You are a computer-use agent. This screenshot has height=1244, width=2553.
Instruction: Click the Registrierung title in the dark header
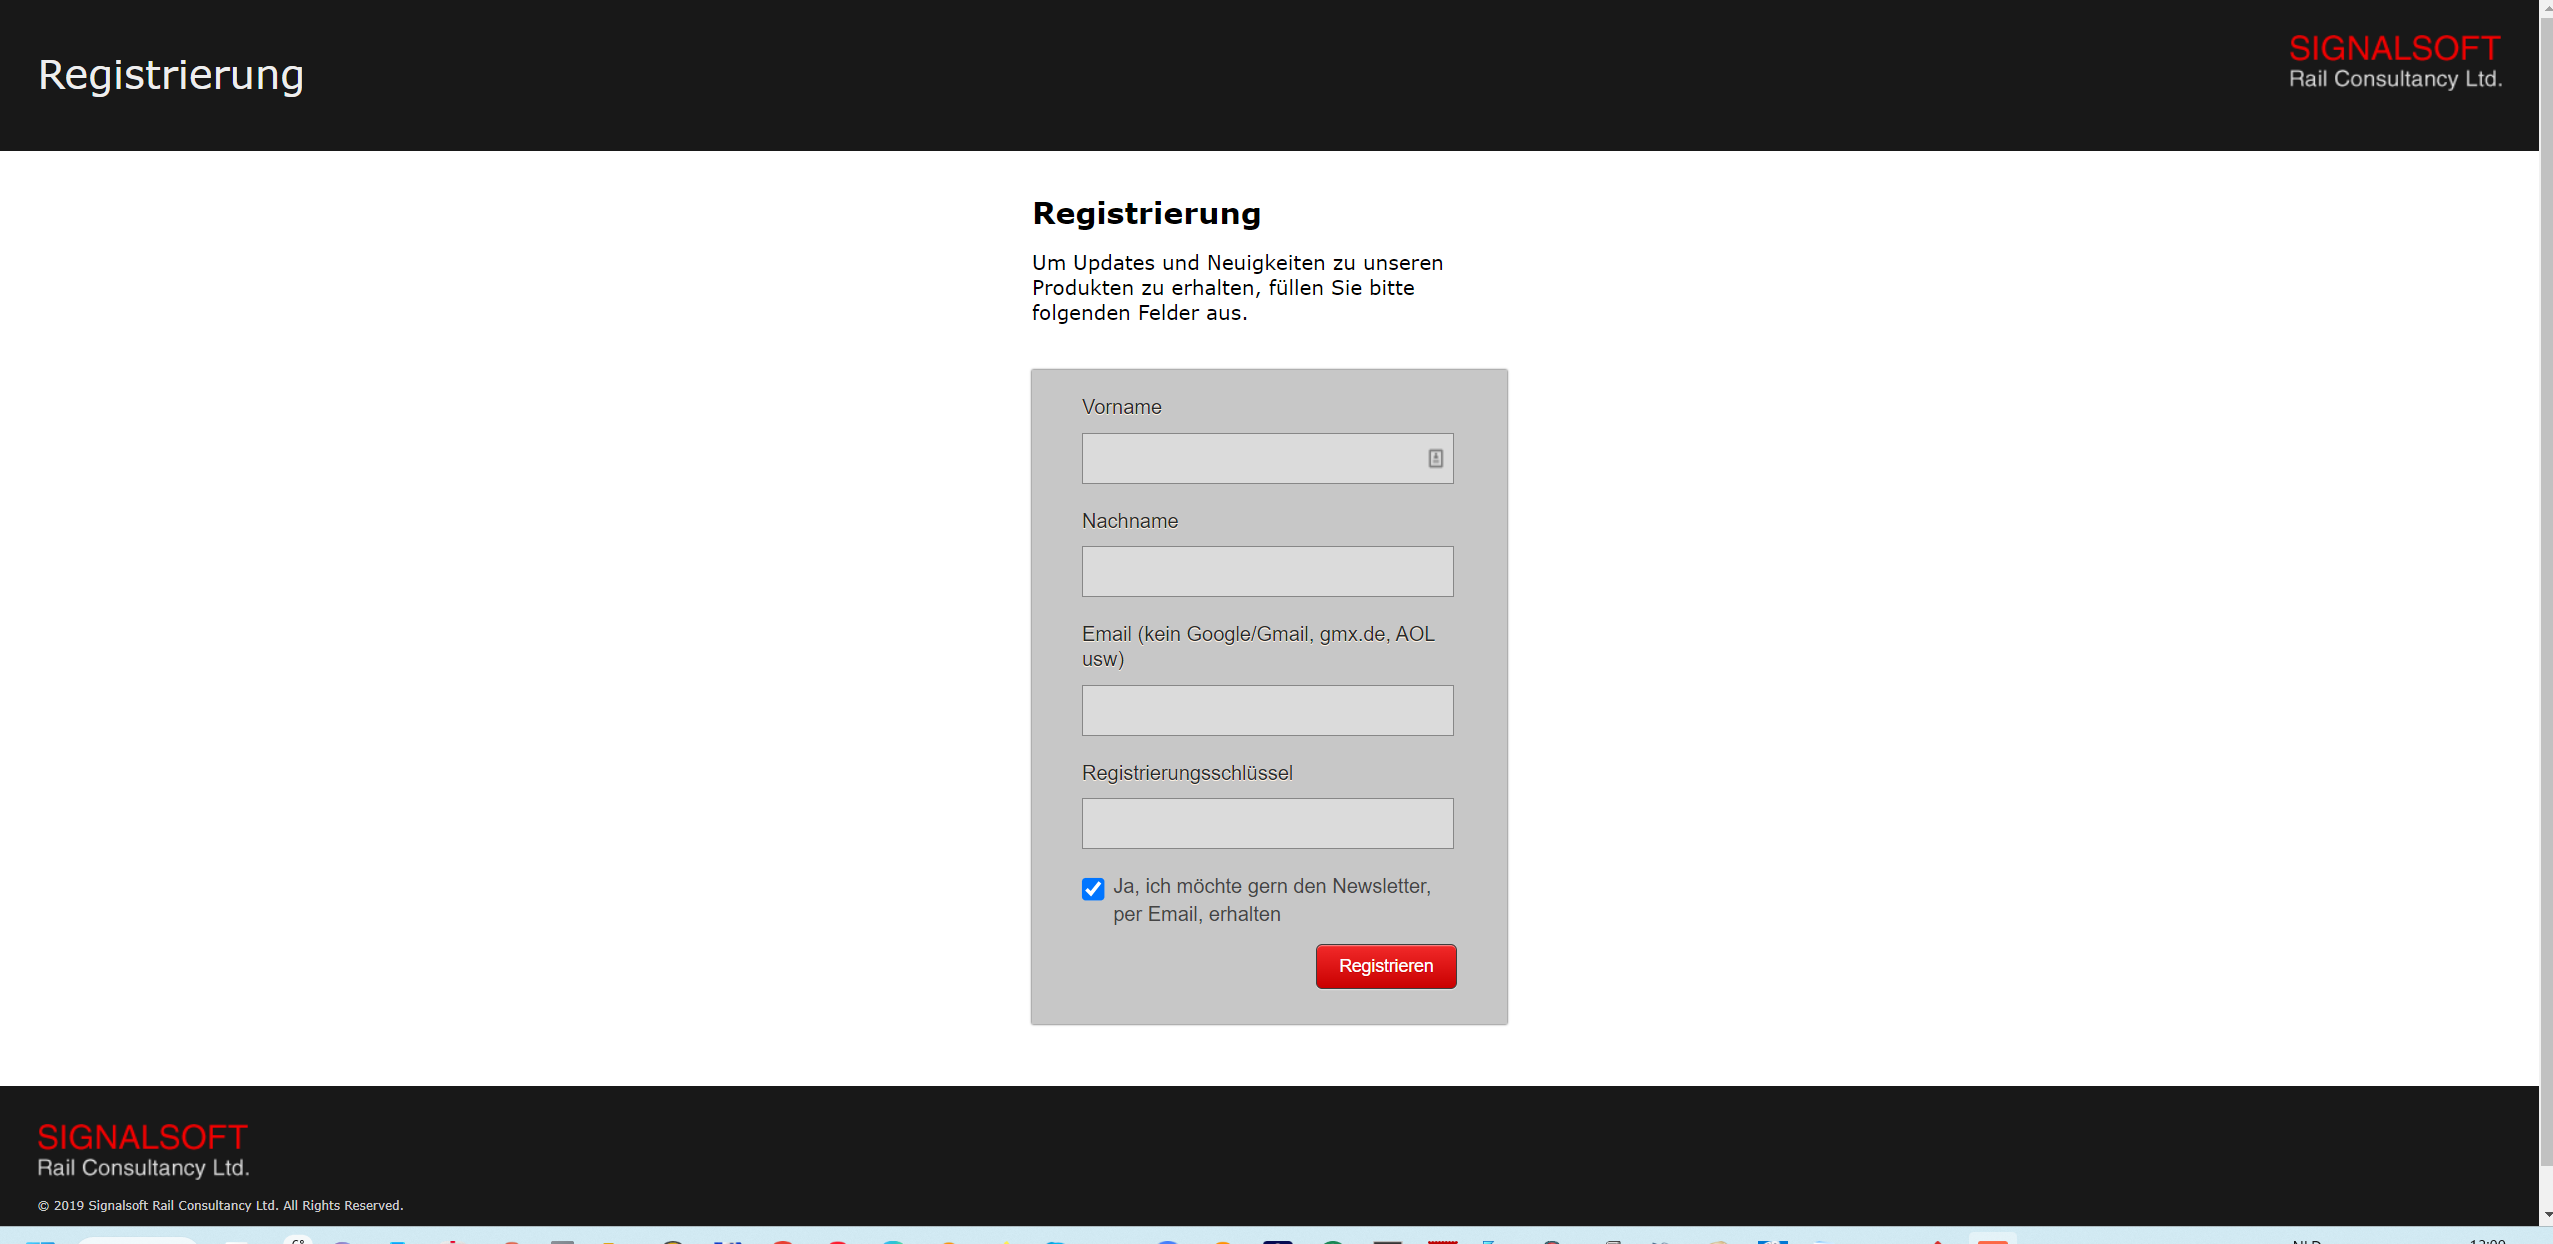tap(171, 75)
